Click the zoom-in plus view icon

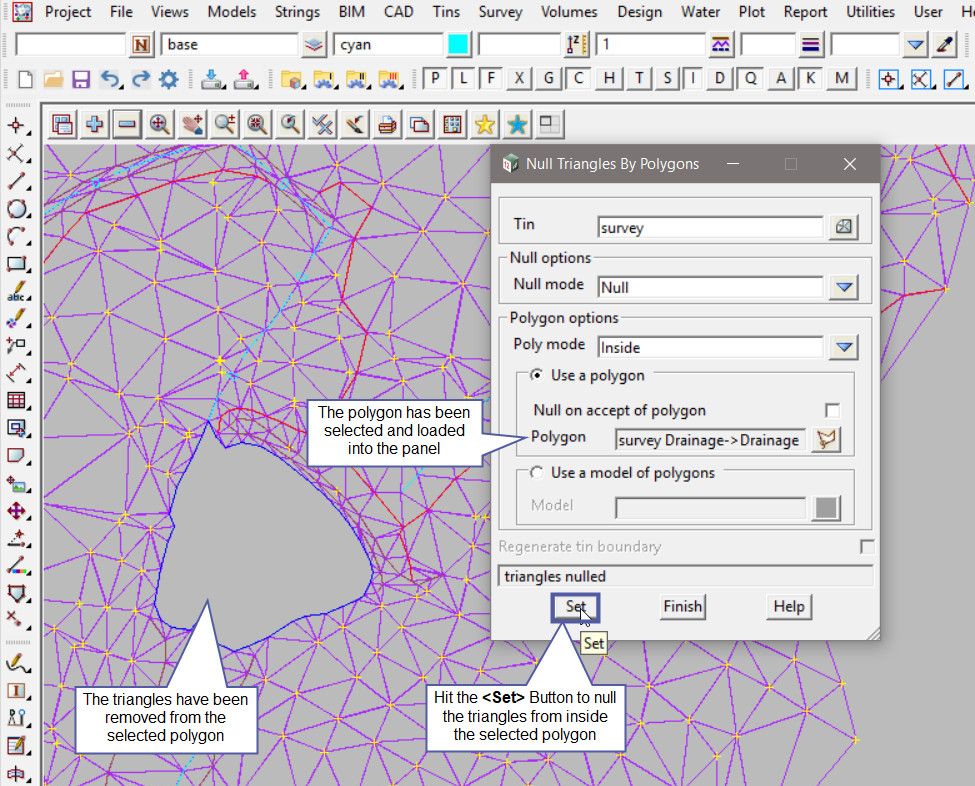point(95,124)
